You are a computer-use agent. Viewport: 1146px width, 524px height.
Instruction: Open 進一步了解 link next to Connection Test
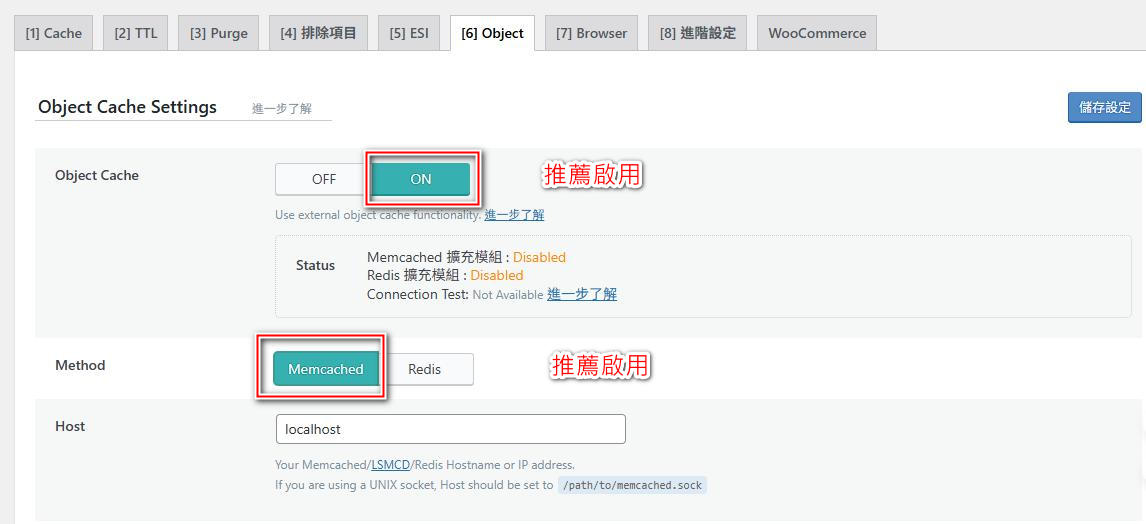582,294
